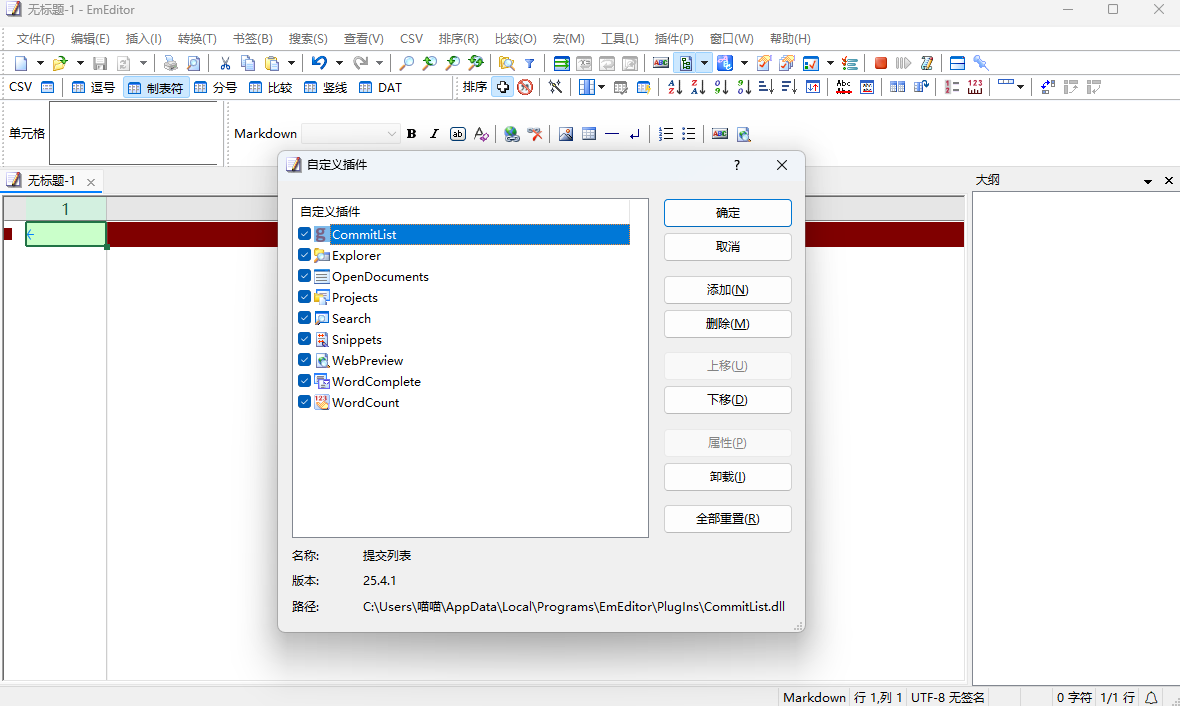Screen dimensions: 1180x706
Task: Select WebPreview in the plugin list
Action: pos(367,360)
